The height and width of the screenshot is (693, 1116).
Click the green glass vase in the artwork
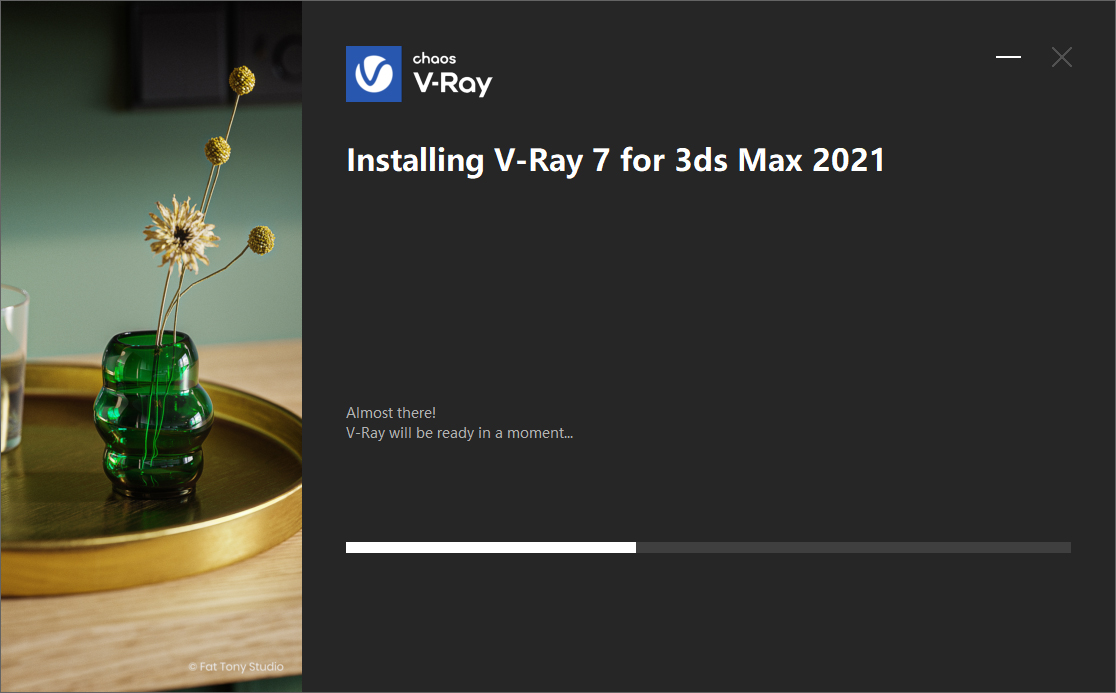(153, 414)
